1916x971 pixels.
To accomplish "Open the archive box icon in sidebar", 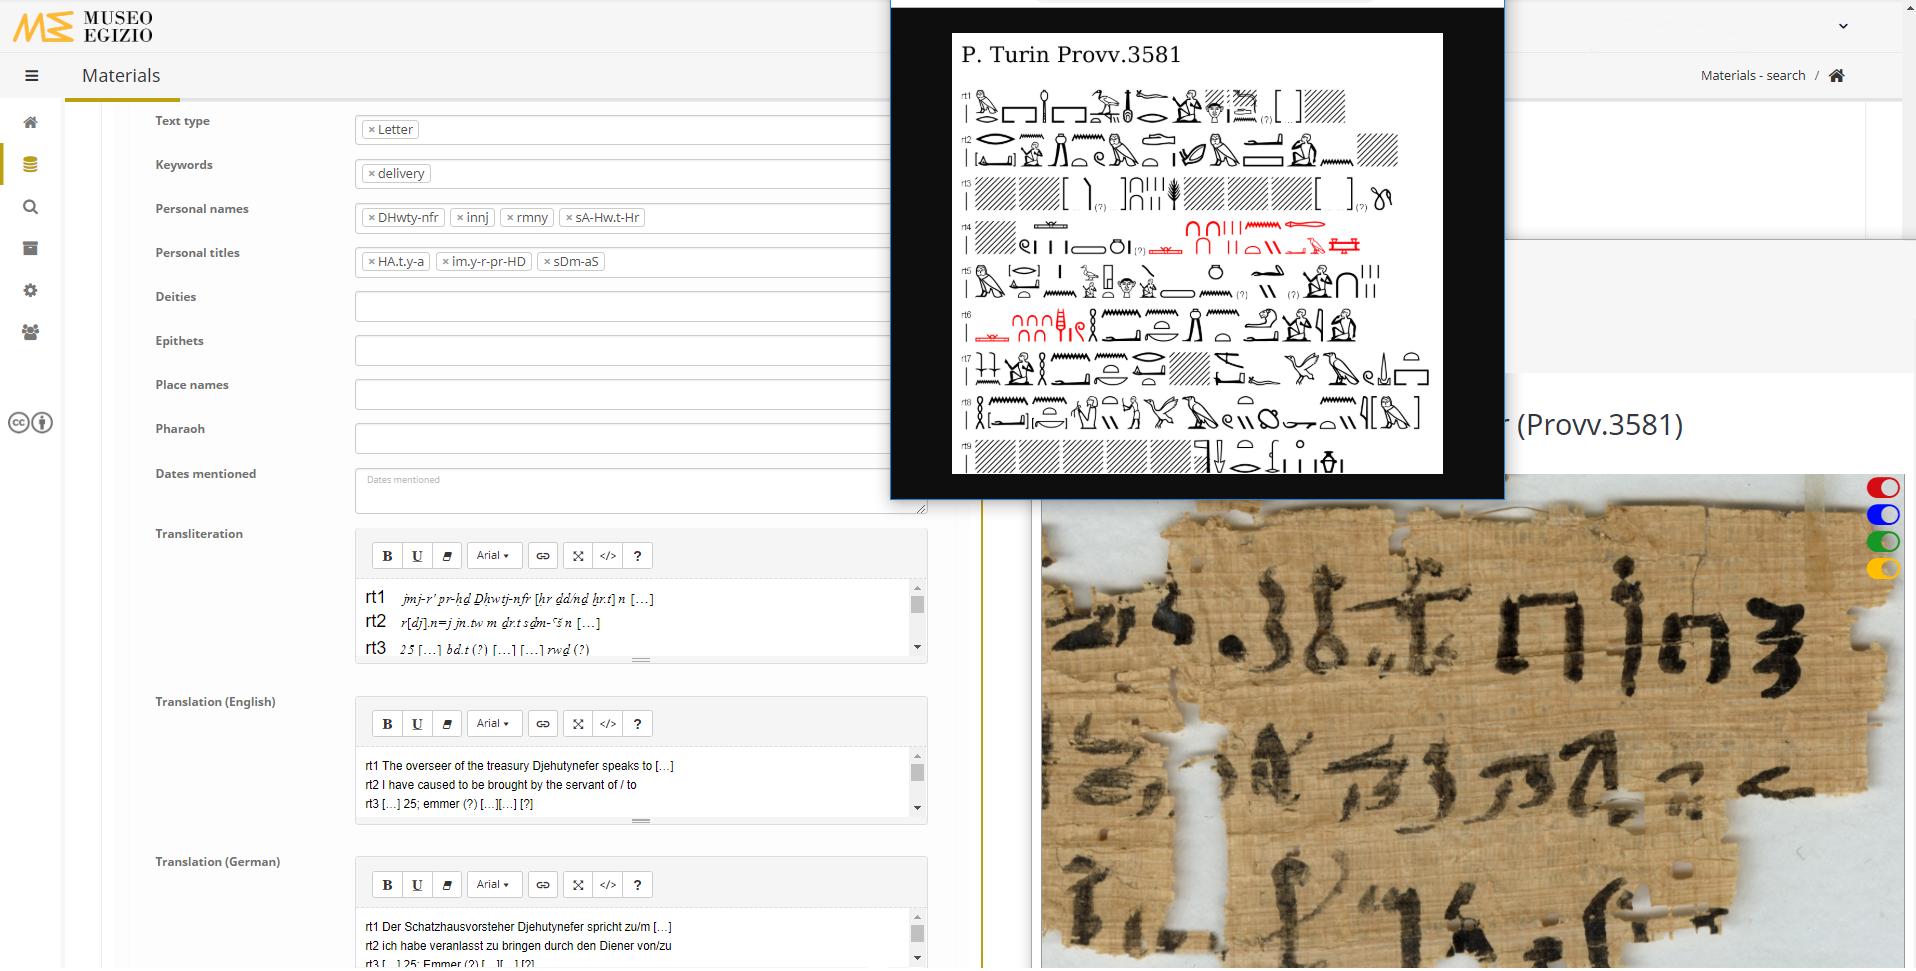I will (30, 248).
